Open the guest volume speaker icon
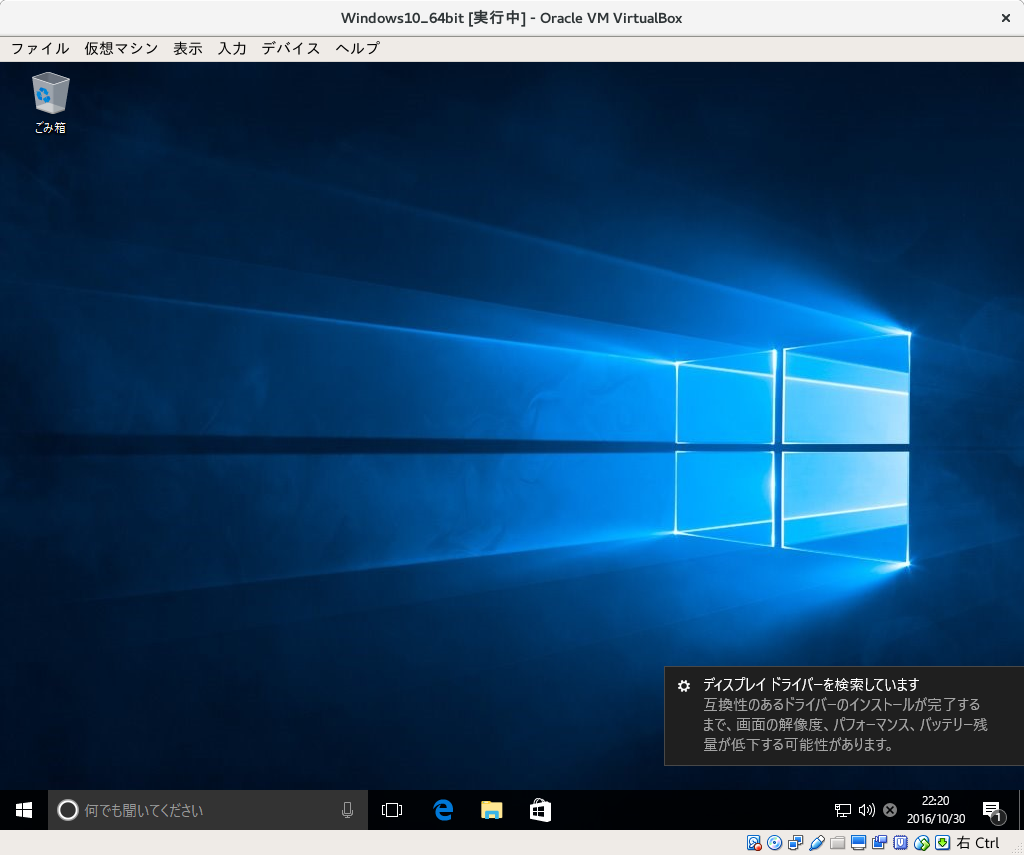The height and width of the screenshot is (855, 1024). coord(867,810)
